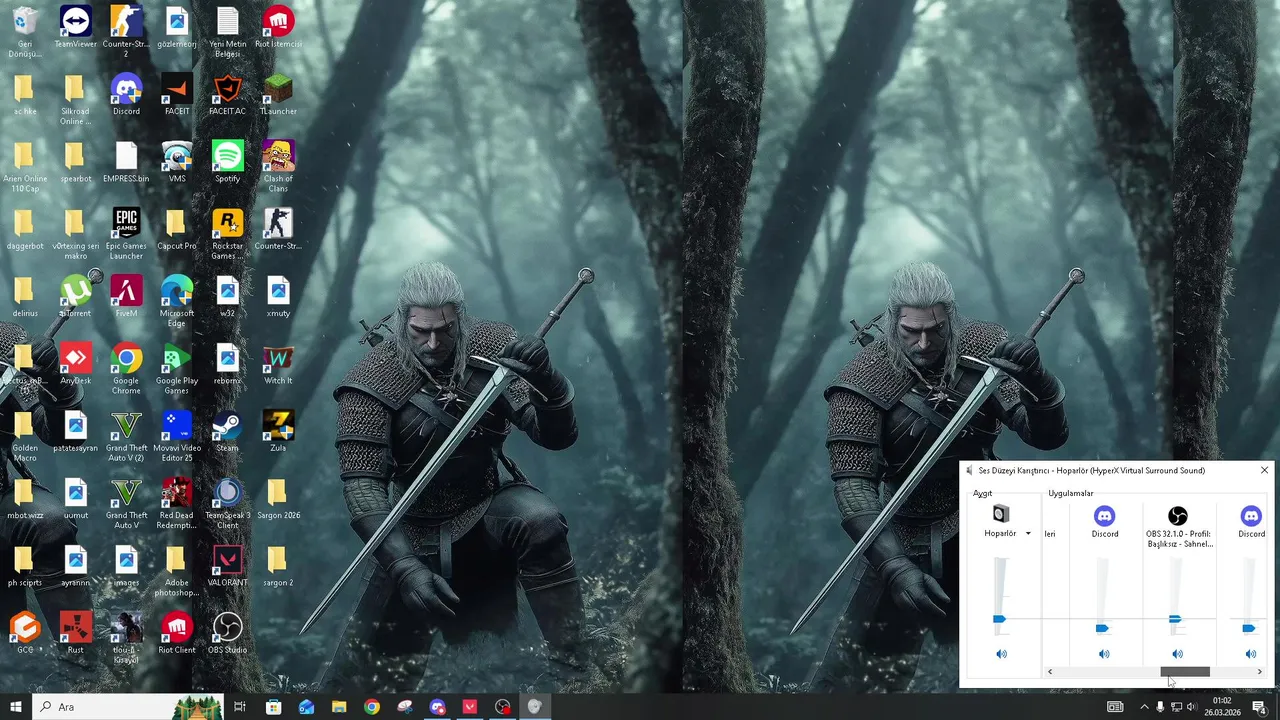Viewport: 1280px width, 720px height.
Task: Select the Riot İstemcisi desktop icon
Action: 278,27
